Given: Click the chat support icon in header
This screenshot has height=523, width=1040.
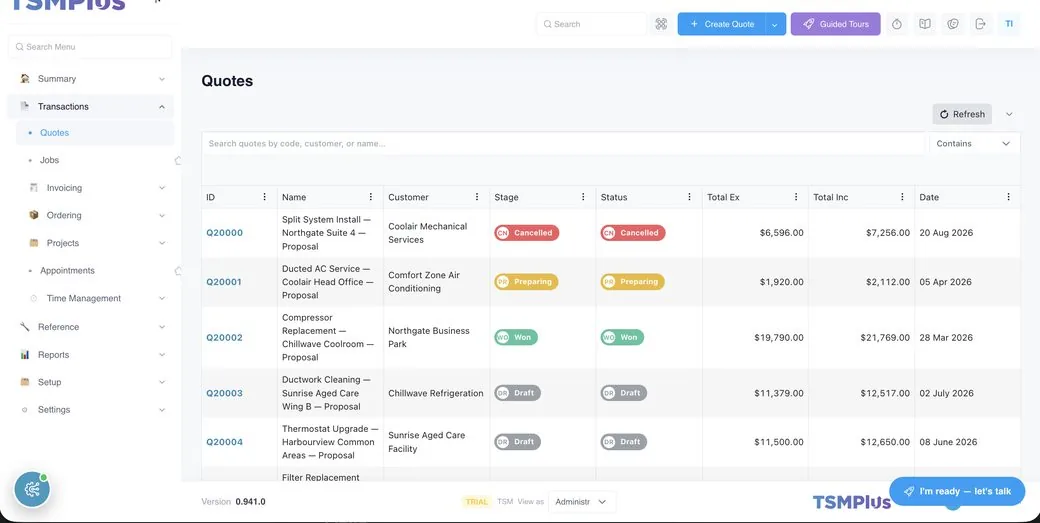Looking at the screenshot, I should click(x=953, y=24).
